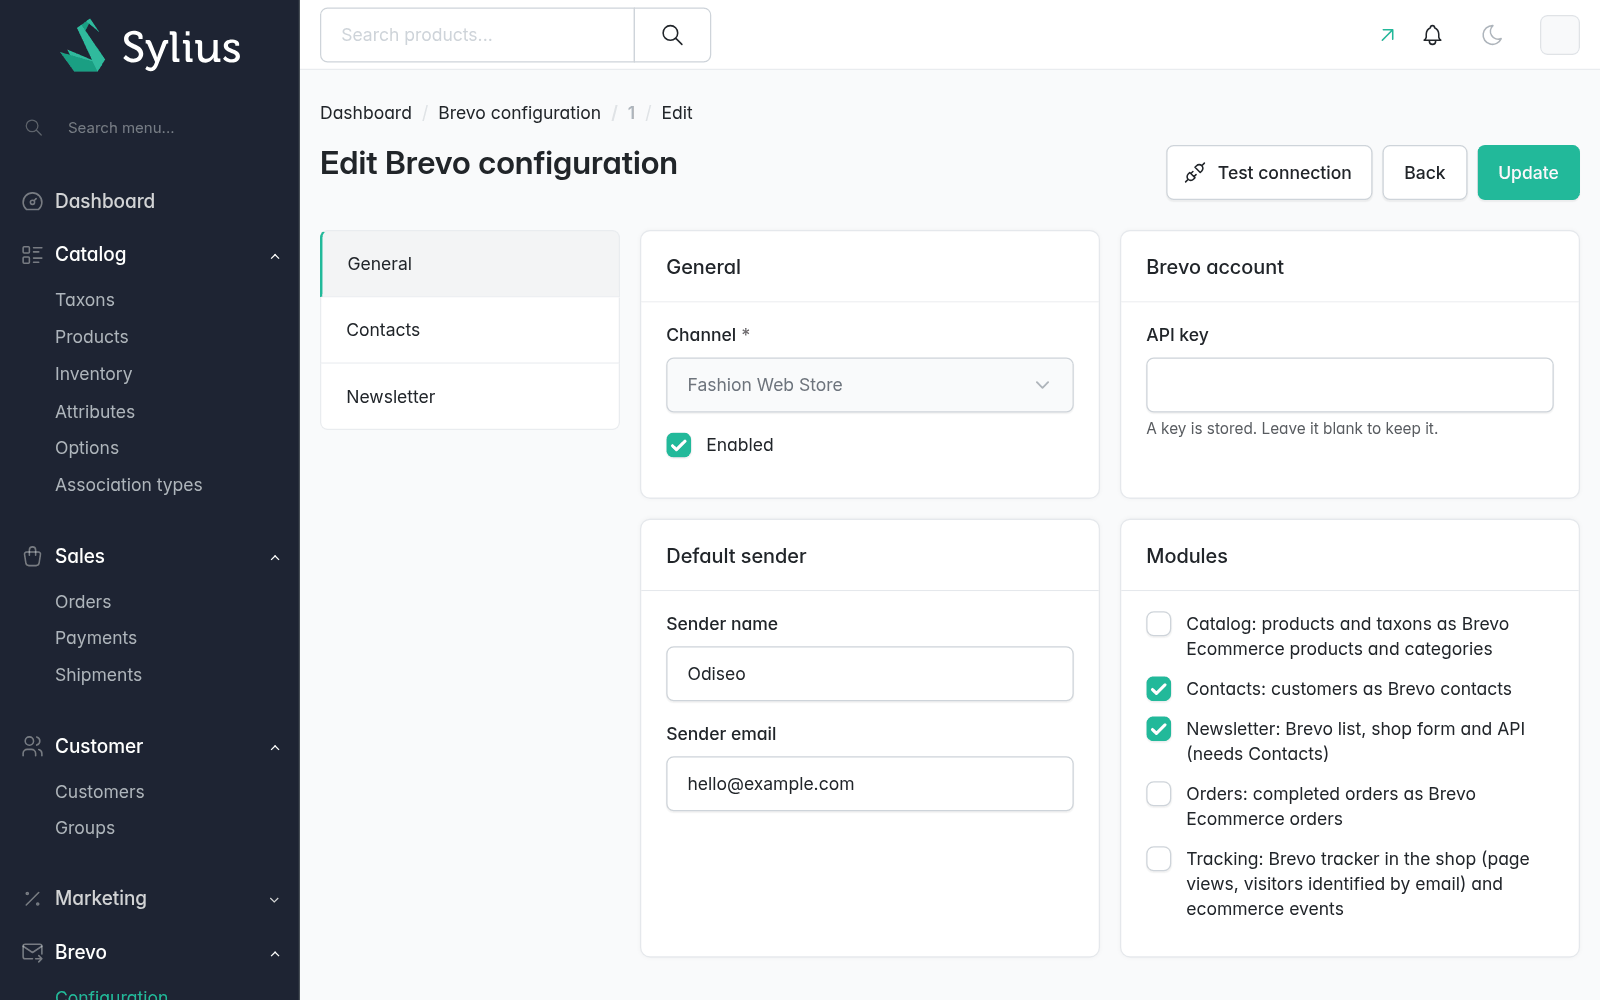
Task: Go to Dashboard breadcrumb link
Action: click(x=366, y=113)
